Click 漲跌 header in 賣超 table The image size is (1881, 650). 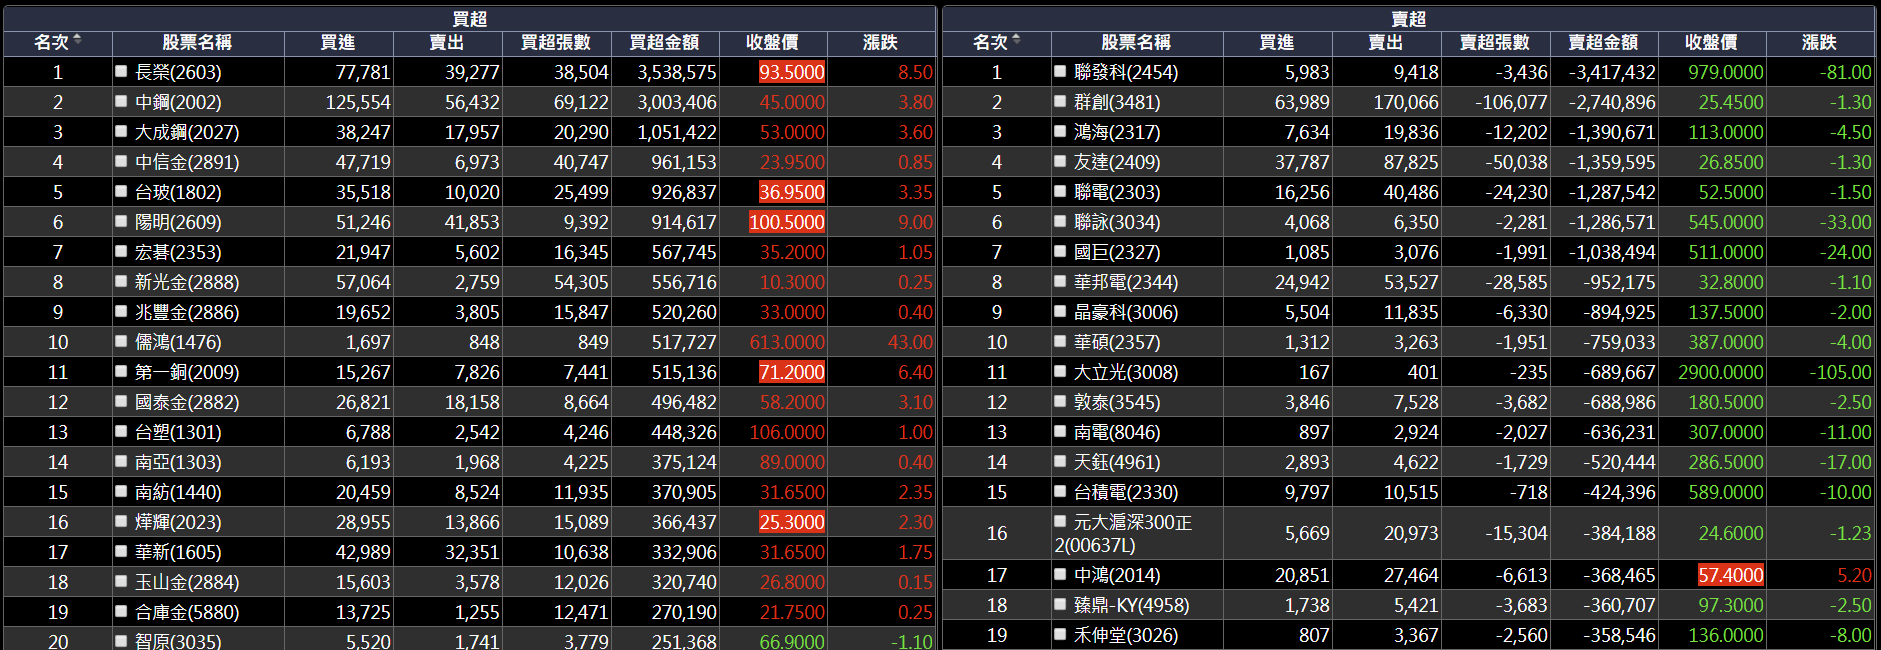pyautogui.click(x=1819, y=42)
